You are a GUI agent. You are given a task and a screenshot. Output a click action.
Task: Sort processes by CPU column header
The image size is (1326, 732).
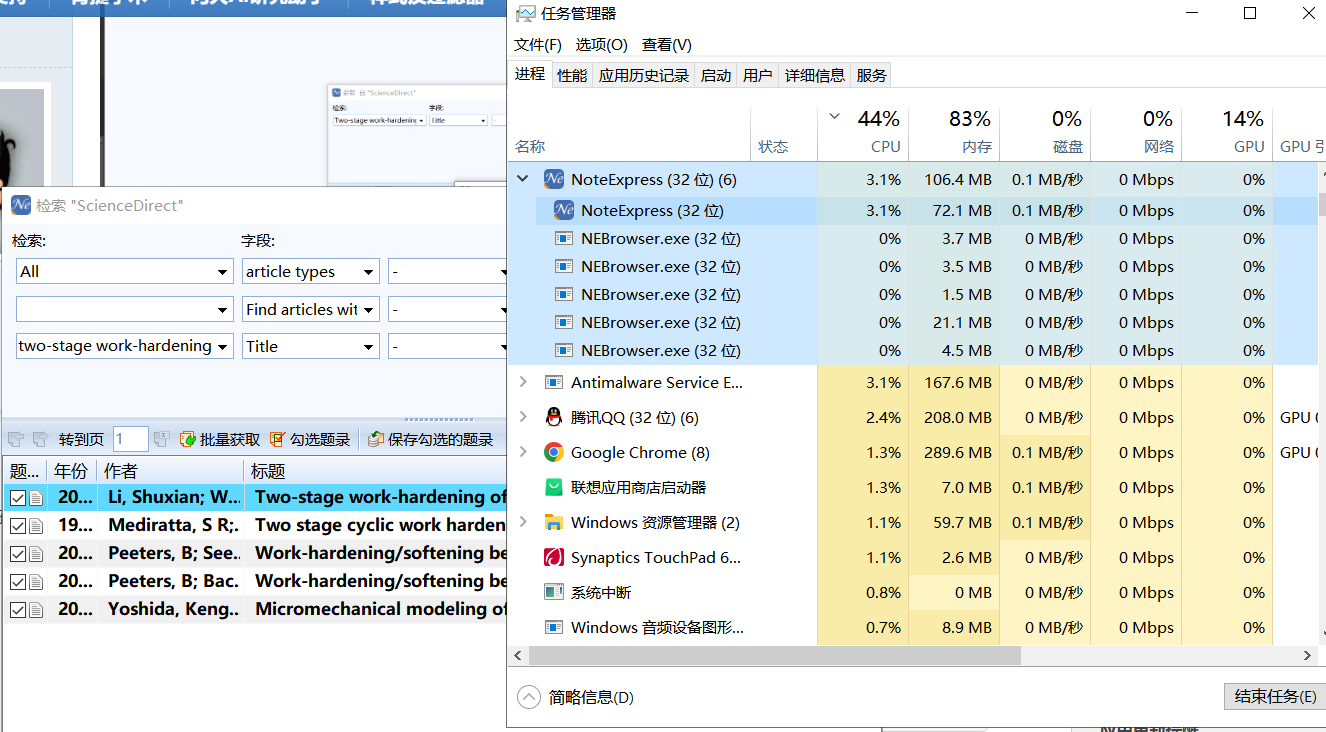[x=864, y=133]
